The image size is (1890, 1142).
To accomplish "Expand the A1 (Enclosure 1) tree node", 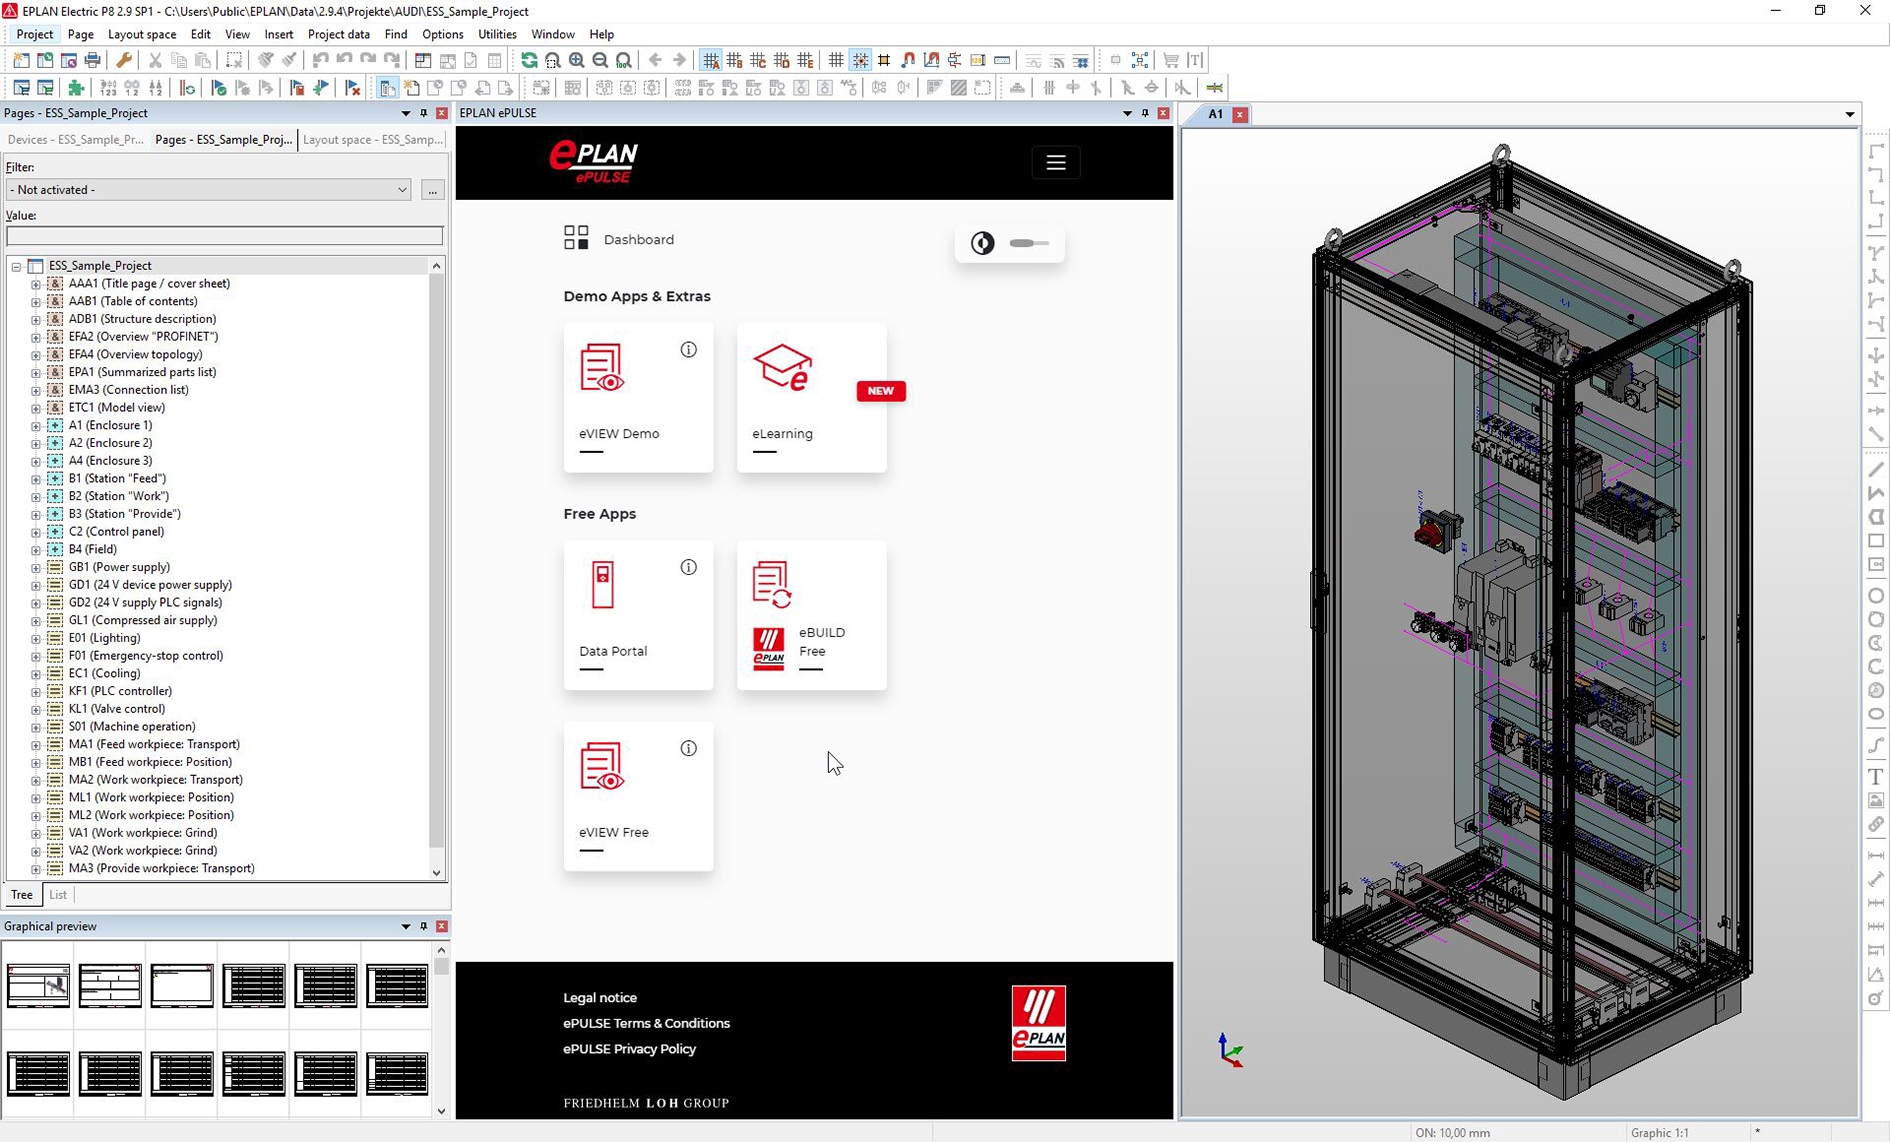I will pos(36,426).
